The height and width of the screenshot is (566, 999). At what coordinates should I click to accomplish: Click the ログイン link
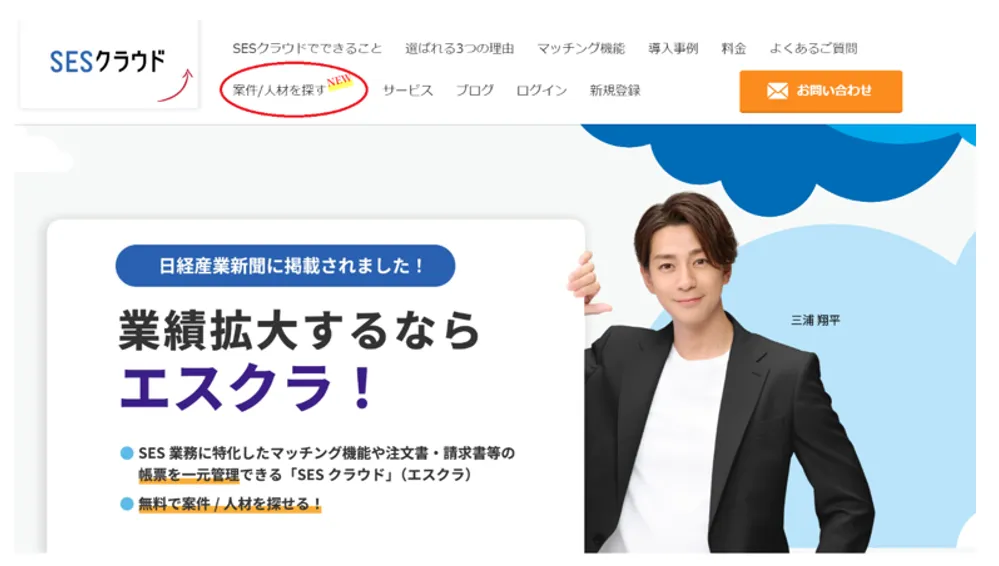point(542,91)
